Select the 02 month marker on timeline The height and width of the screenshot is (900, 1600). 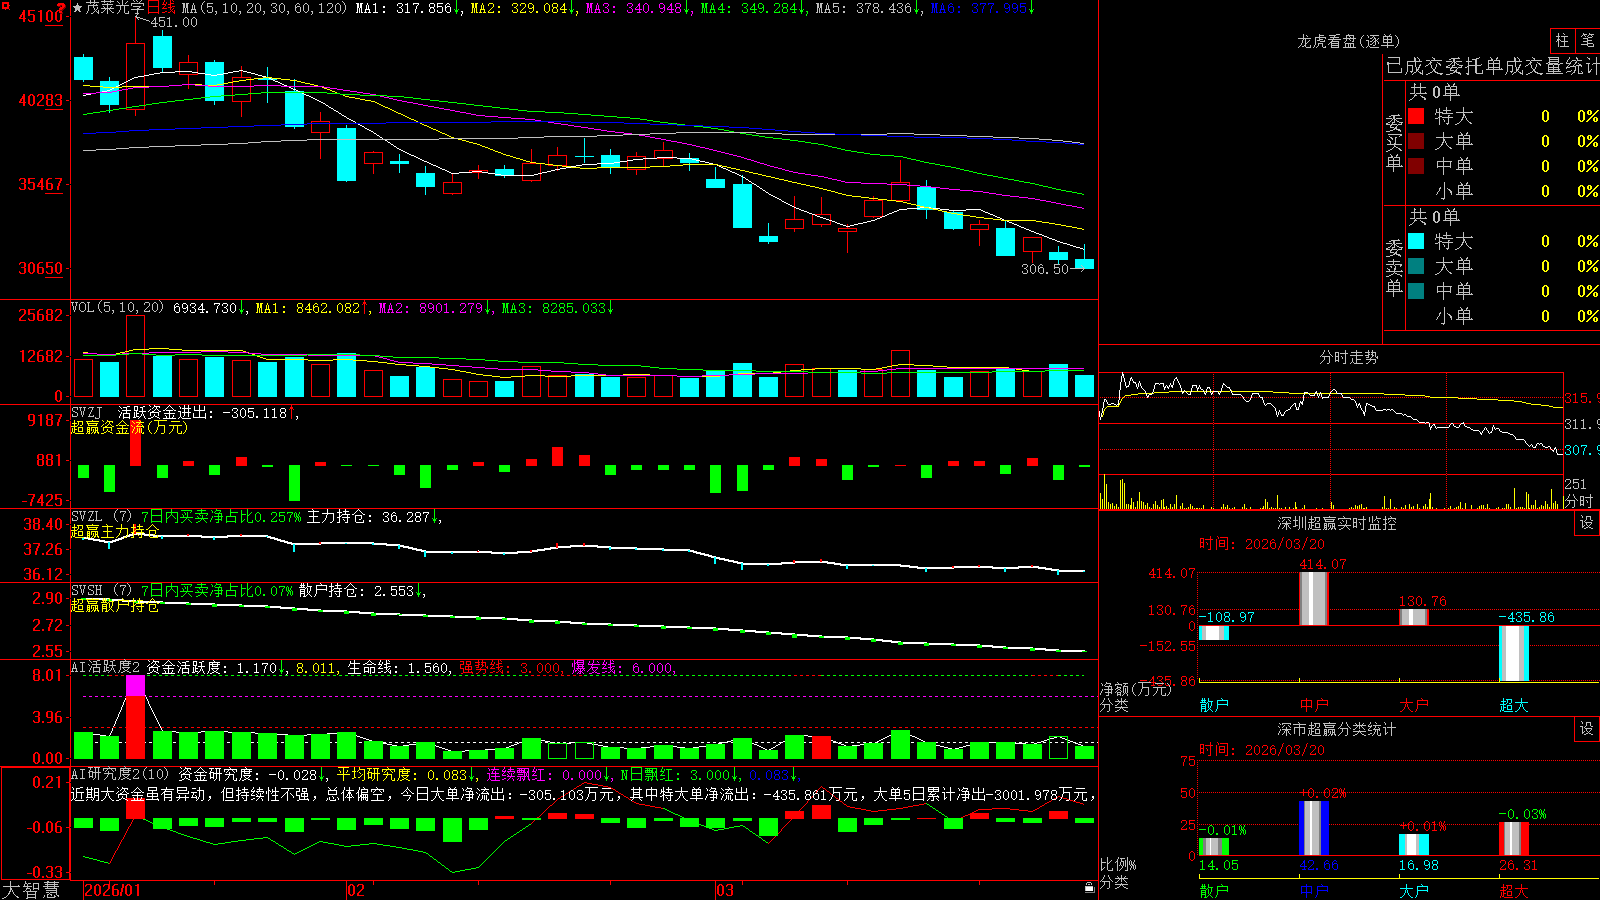[x=356, y=890]
